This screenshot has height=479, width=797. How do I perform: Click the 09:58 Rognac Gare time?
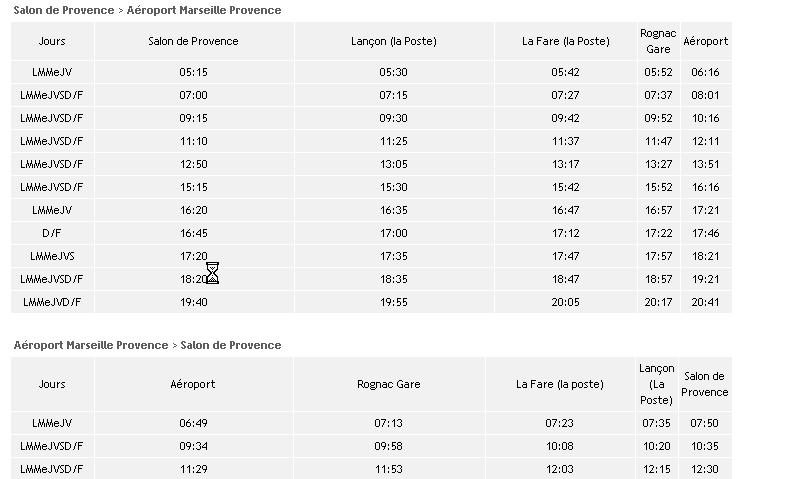[x=388, y=447]
